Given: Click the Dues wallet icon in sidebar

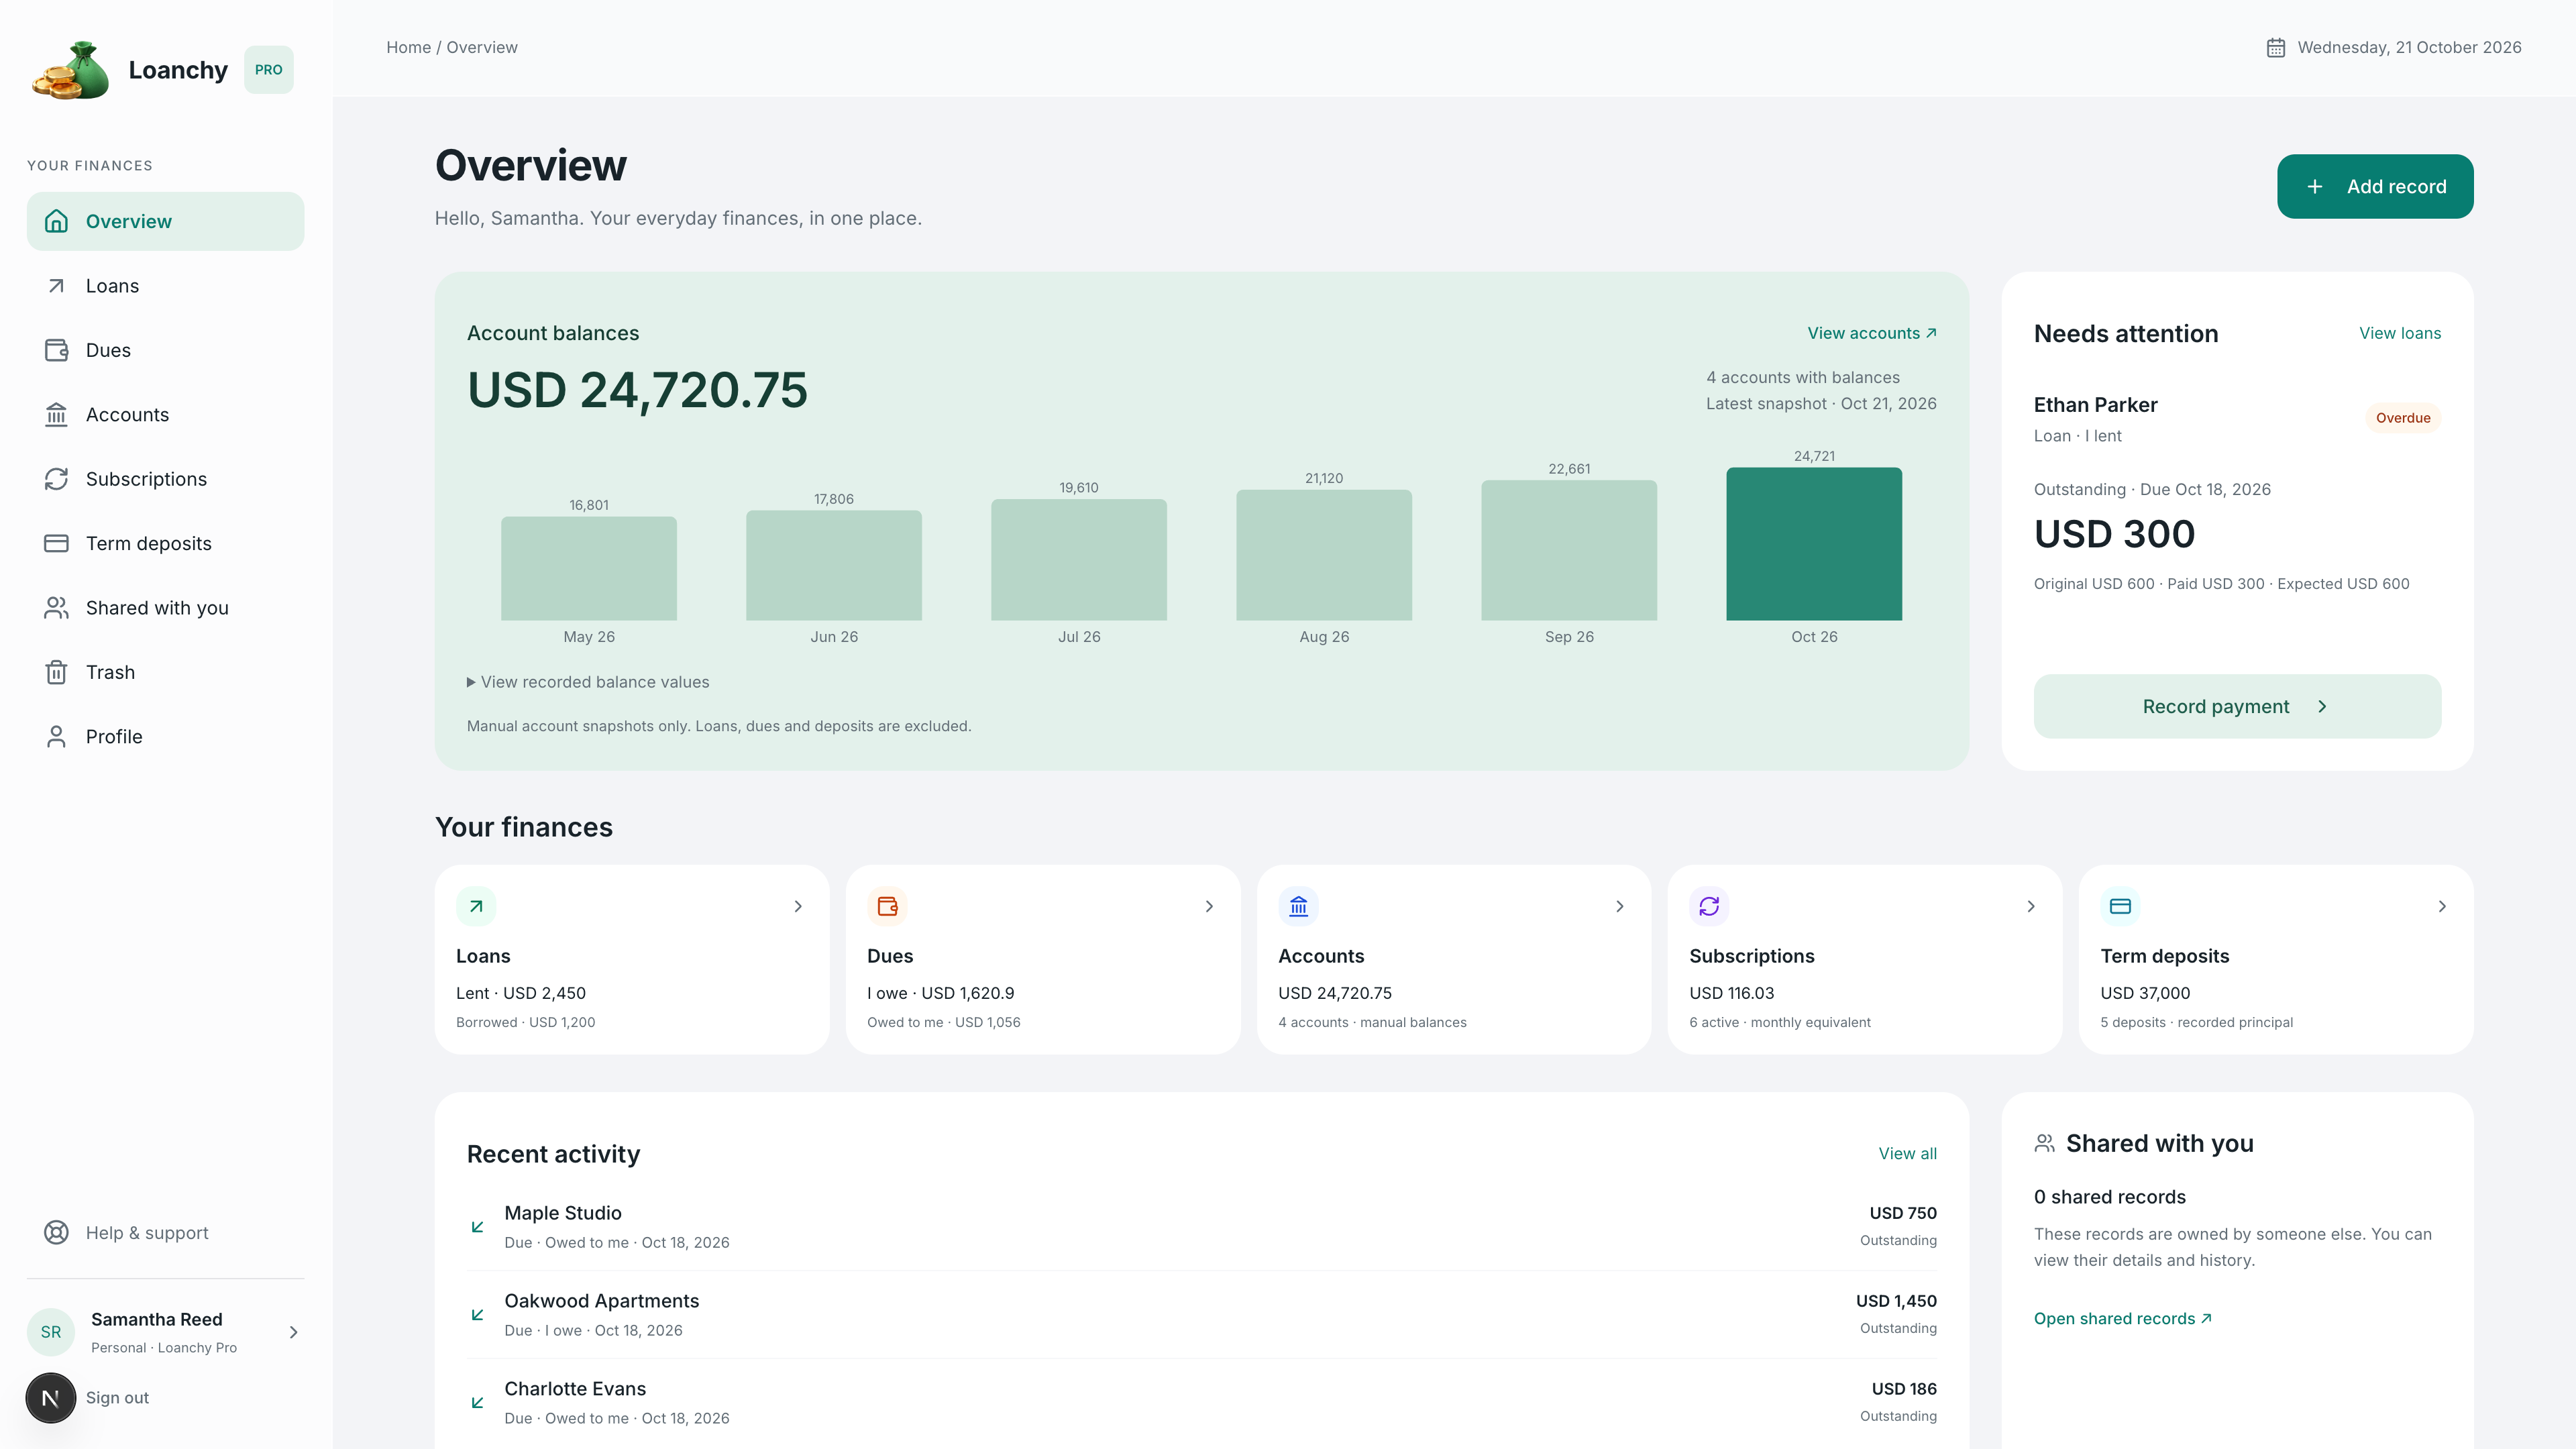Looking at the screenshot, I should 56,350.
